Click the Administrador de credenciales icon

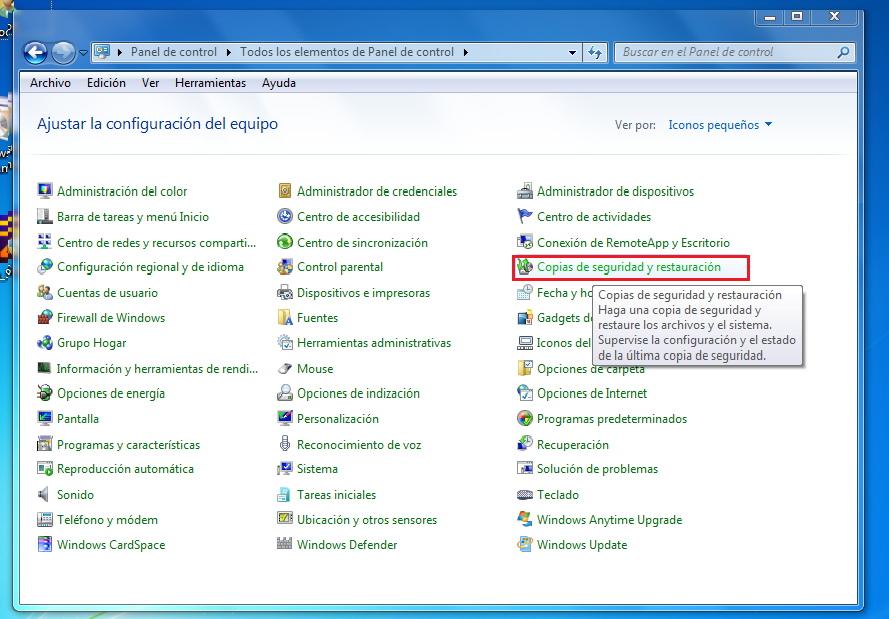tap(285, 191)
